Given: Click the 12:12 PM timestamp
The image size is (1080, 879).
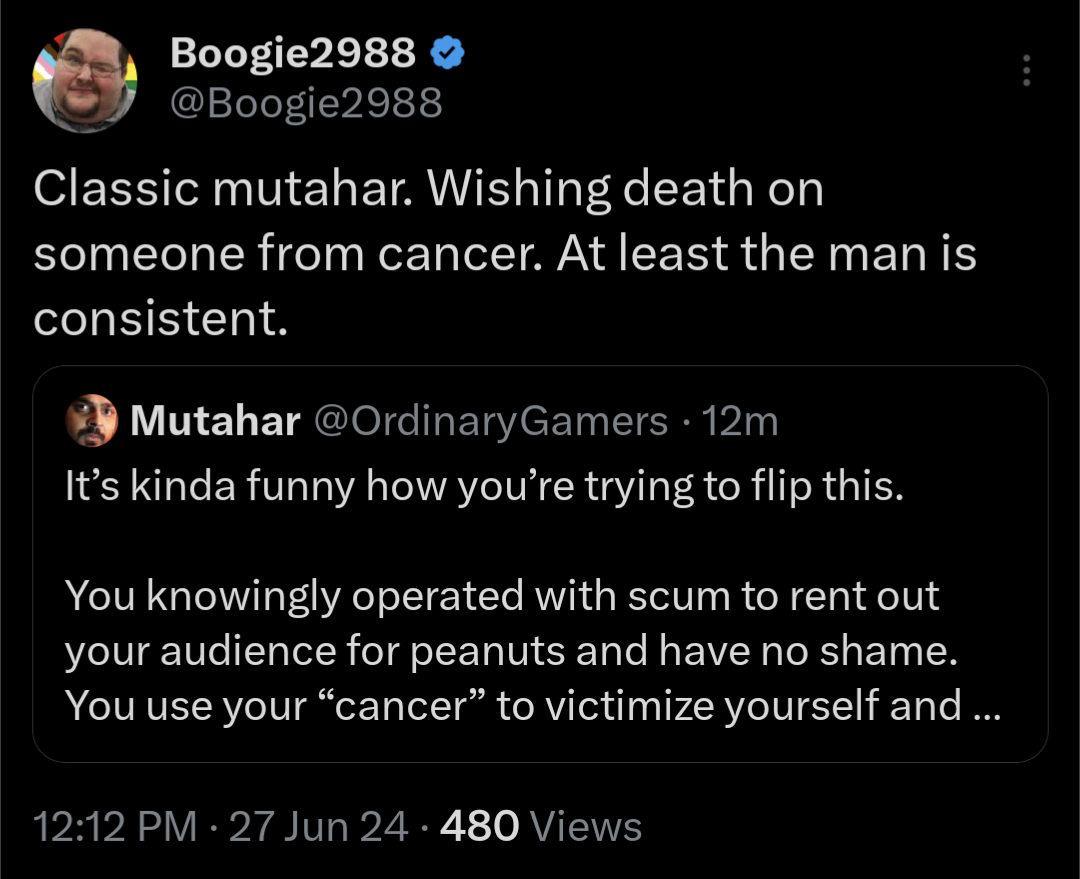Looking at the screenshot, I should point(115,826).
